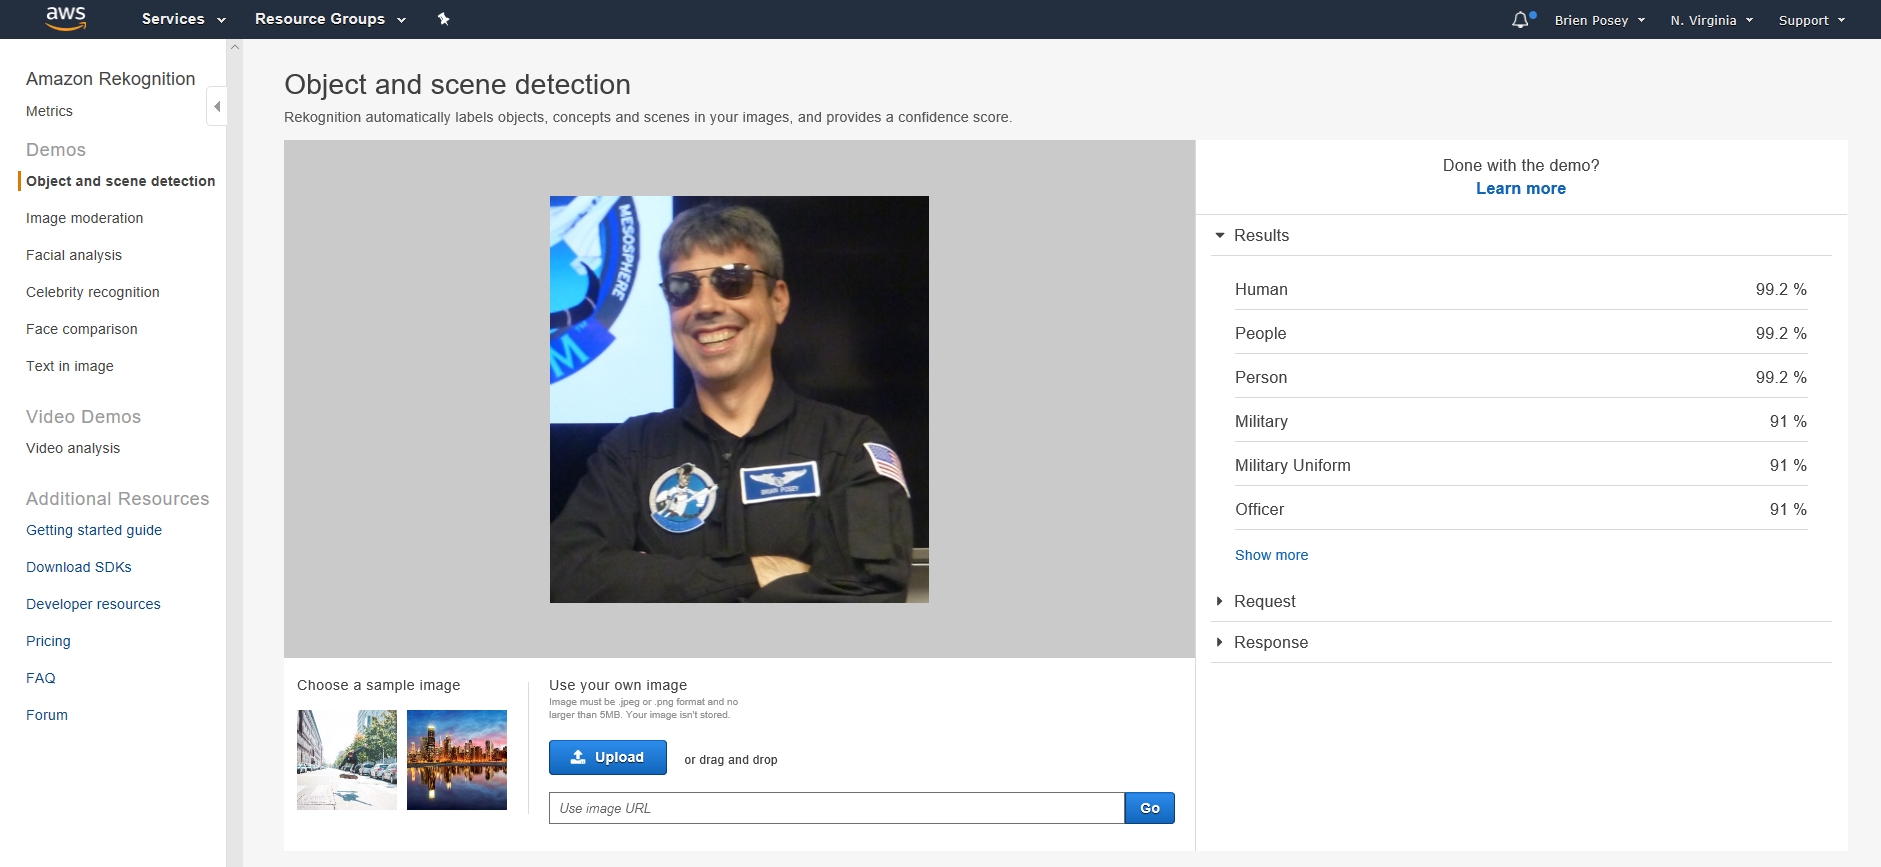Open the Image moderation demo
Viewport: 1881px width, 867px height.
point(84,218)
